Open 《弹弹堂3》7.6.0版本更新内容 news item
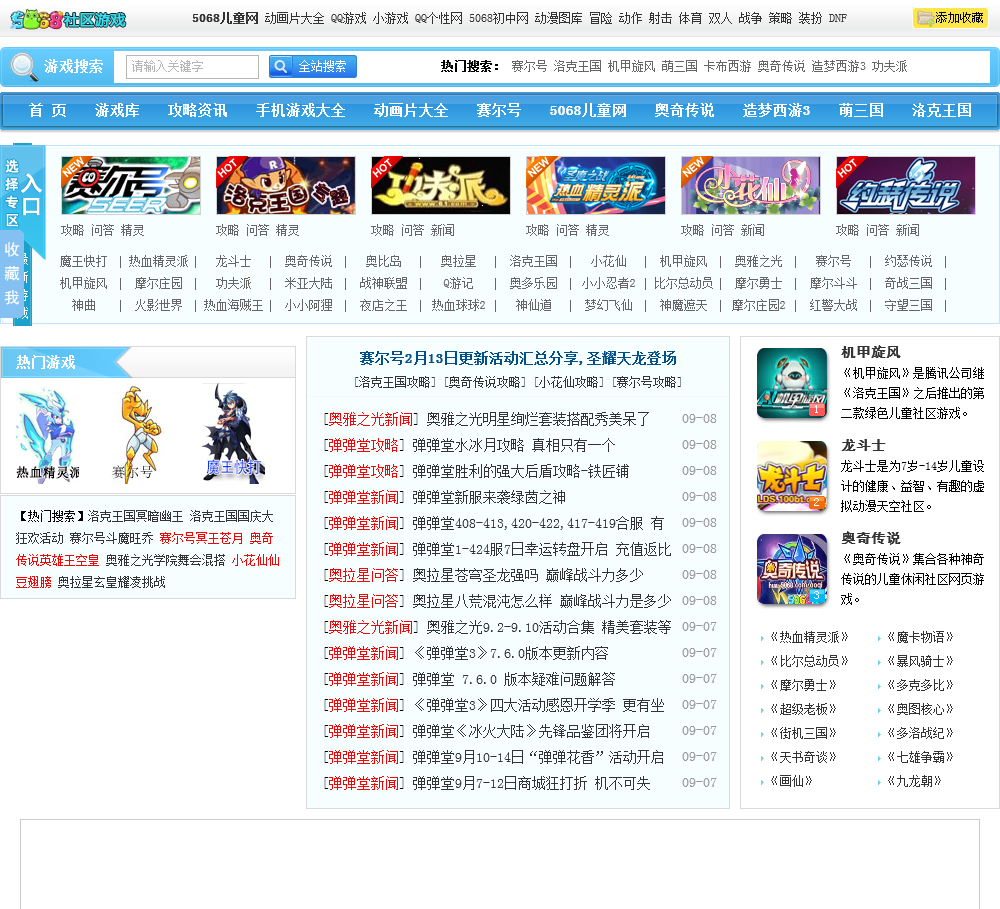Viewport: 1000px width, 909px height. 510,653
